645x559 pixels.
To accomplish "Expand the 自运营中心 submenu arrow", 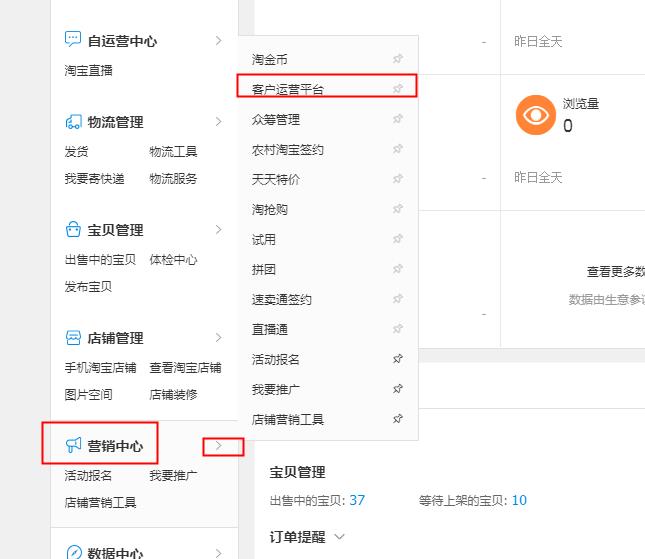I will pos(218,41).
